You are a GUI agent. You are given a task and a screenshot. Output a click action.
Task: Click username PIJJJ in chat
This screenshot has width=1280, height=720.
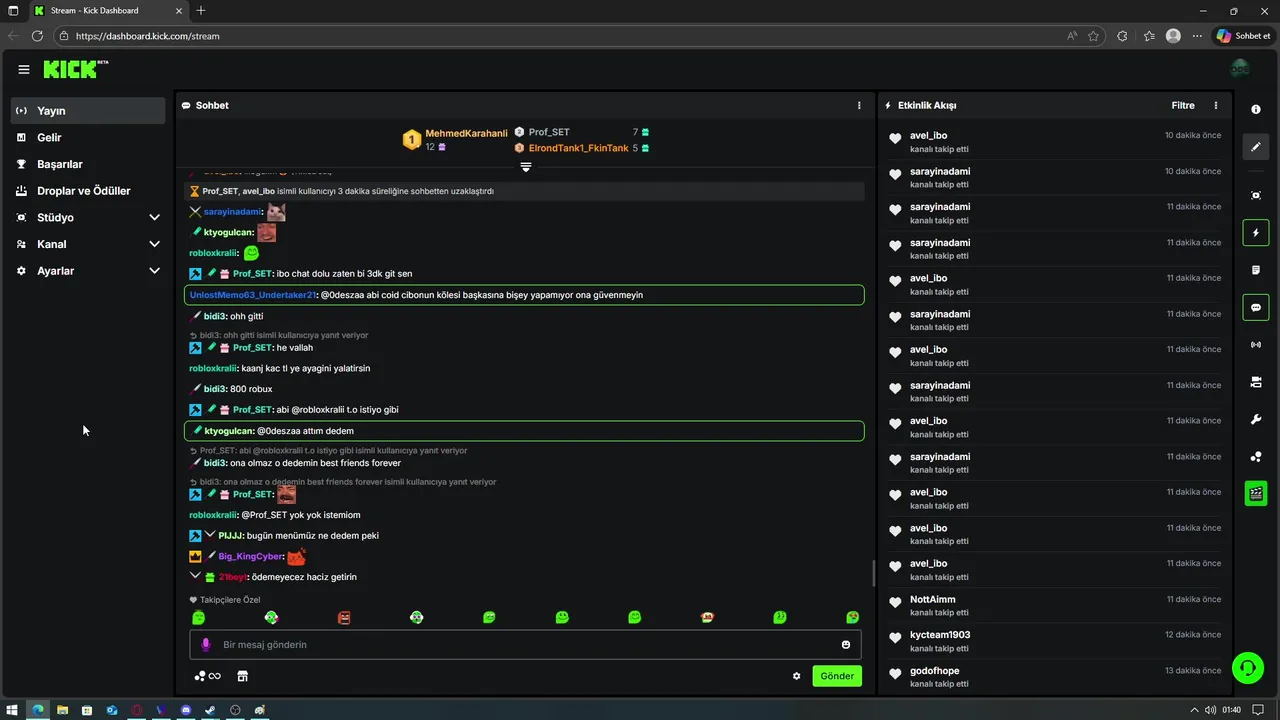231,536
